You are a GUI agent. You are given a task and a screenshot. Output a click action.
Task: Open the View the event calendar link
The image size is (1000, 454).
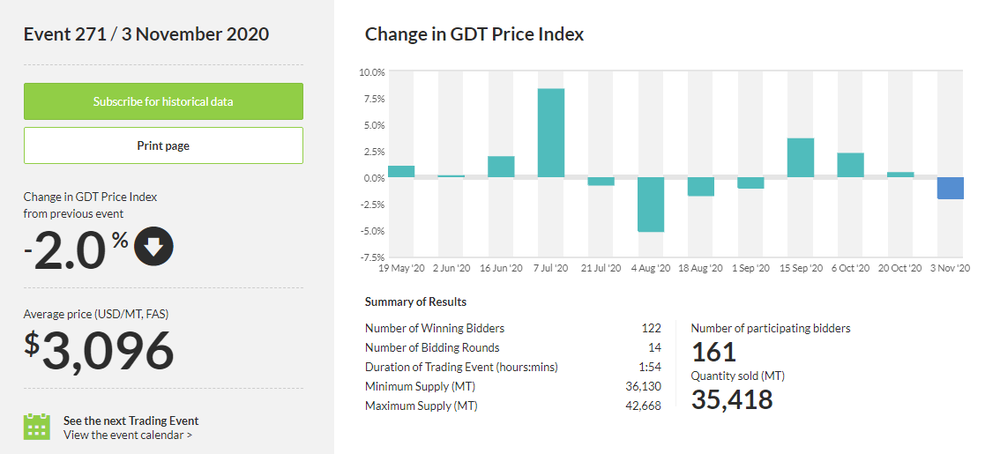(127, 435)
